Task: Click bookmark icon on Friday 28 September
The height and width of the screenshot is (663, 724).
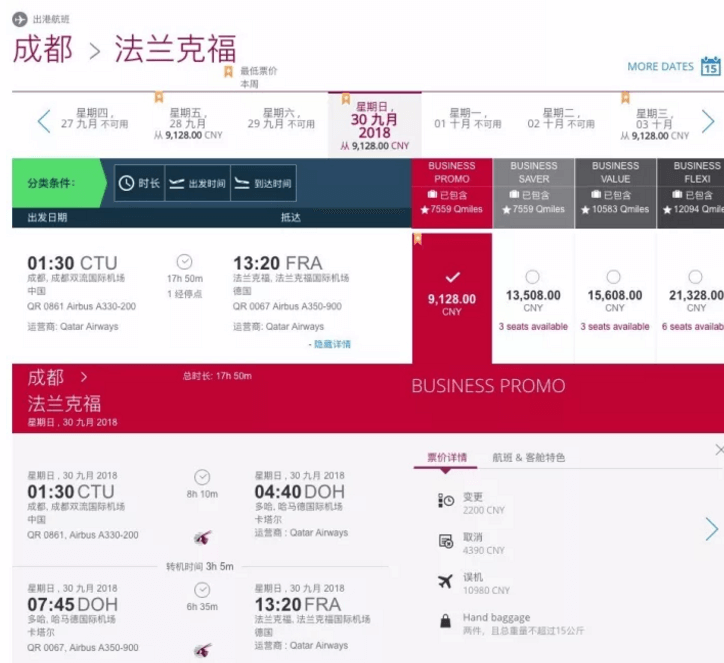Action: coord(159,97)
